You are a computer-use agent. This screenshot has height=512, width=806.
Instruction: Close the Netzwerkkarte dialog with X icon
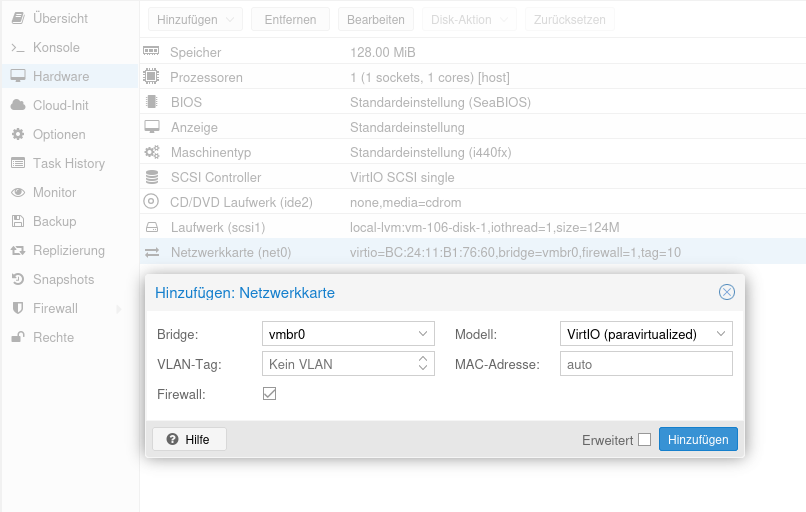coord(727,292)
